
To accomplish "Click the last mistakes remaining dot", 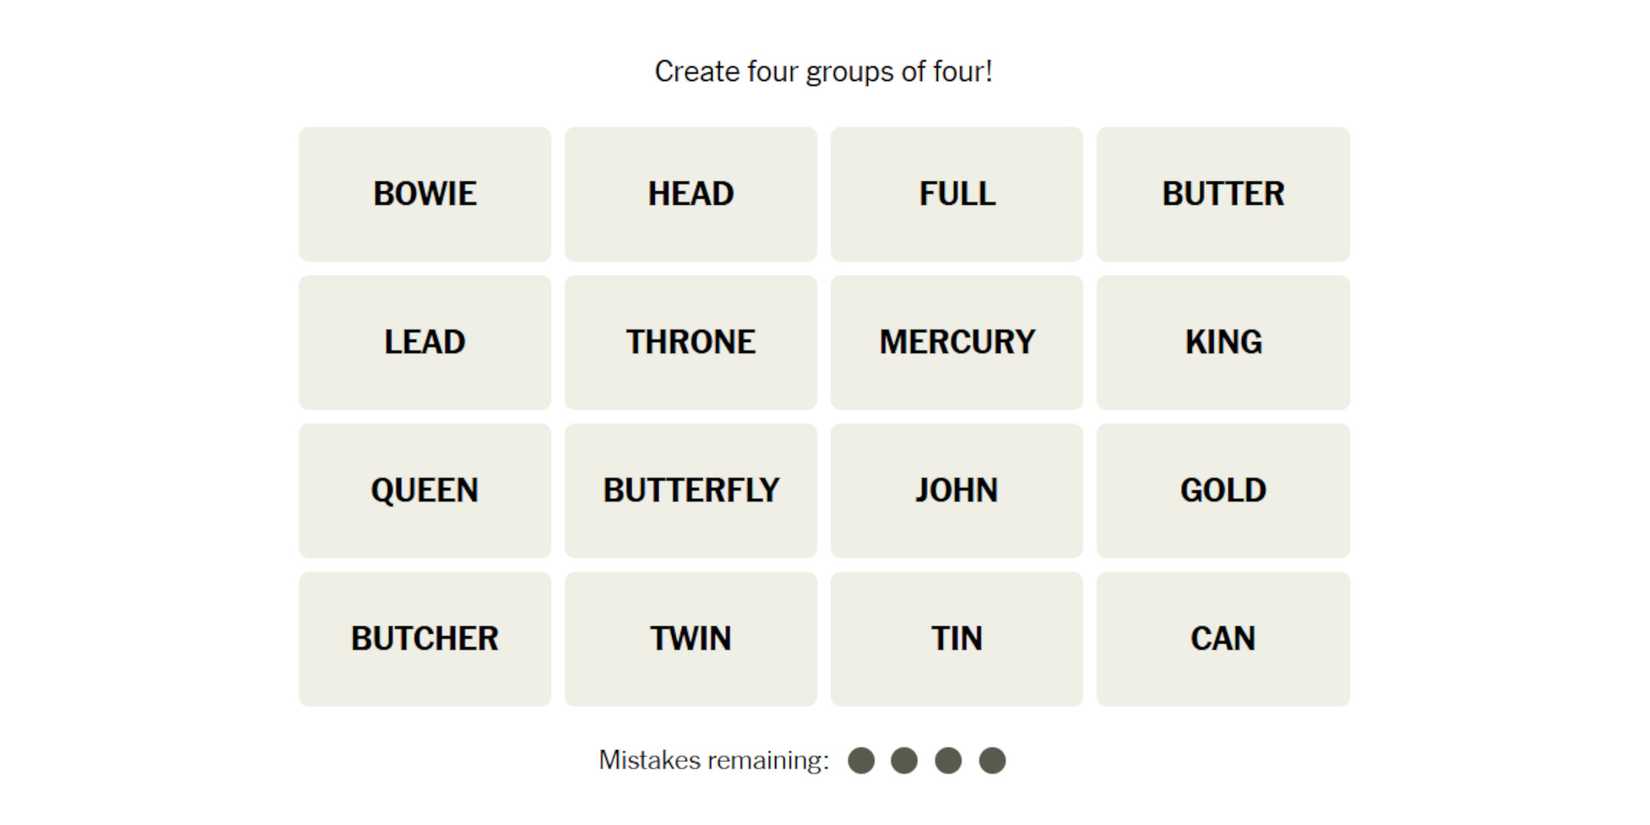I will [x=992, y=761].
